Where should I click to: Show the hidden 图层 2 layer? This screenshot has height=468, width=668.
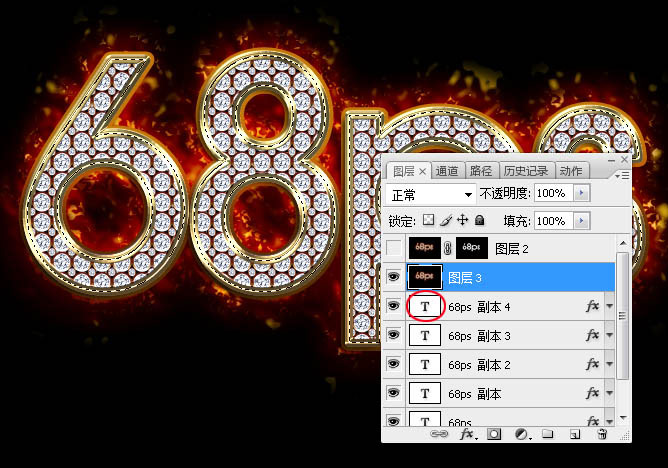coord(393,247)
